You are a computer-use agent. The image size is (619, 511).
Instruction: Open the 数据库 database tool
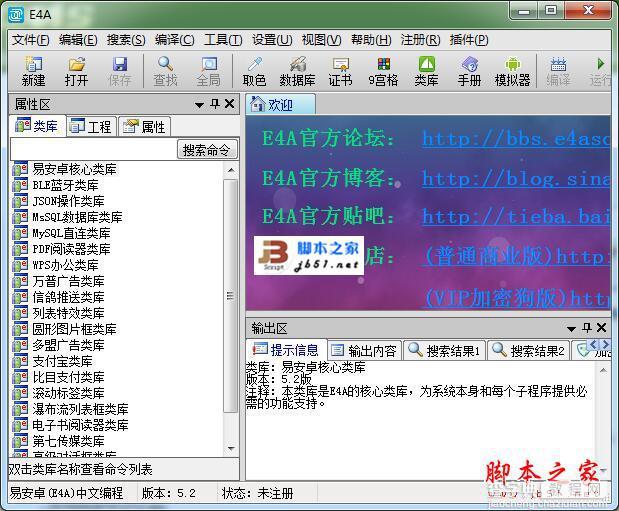pyautogui.click(x=297, y=71)
